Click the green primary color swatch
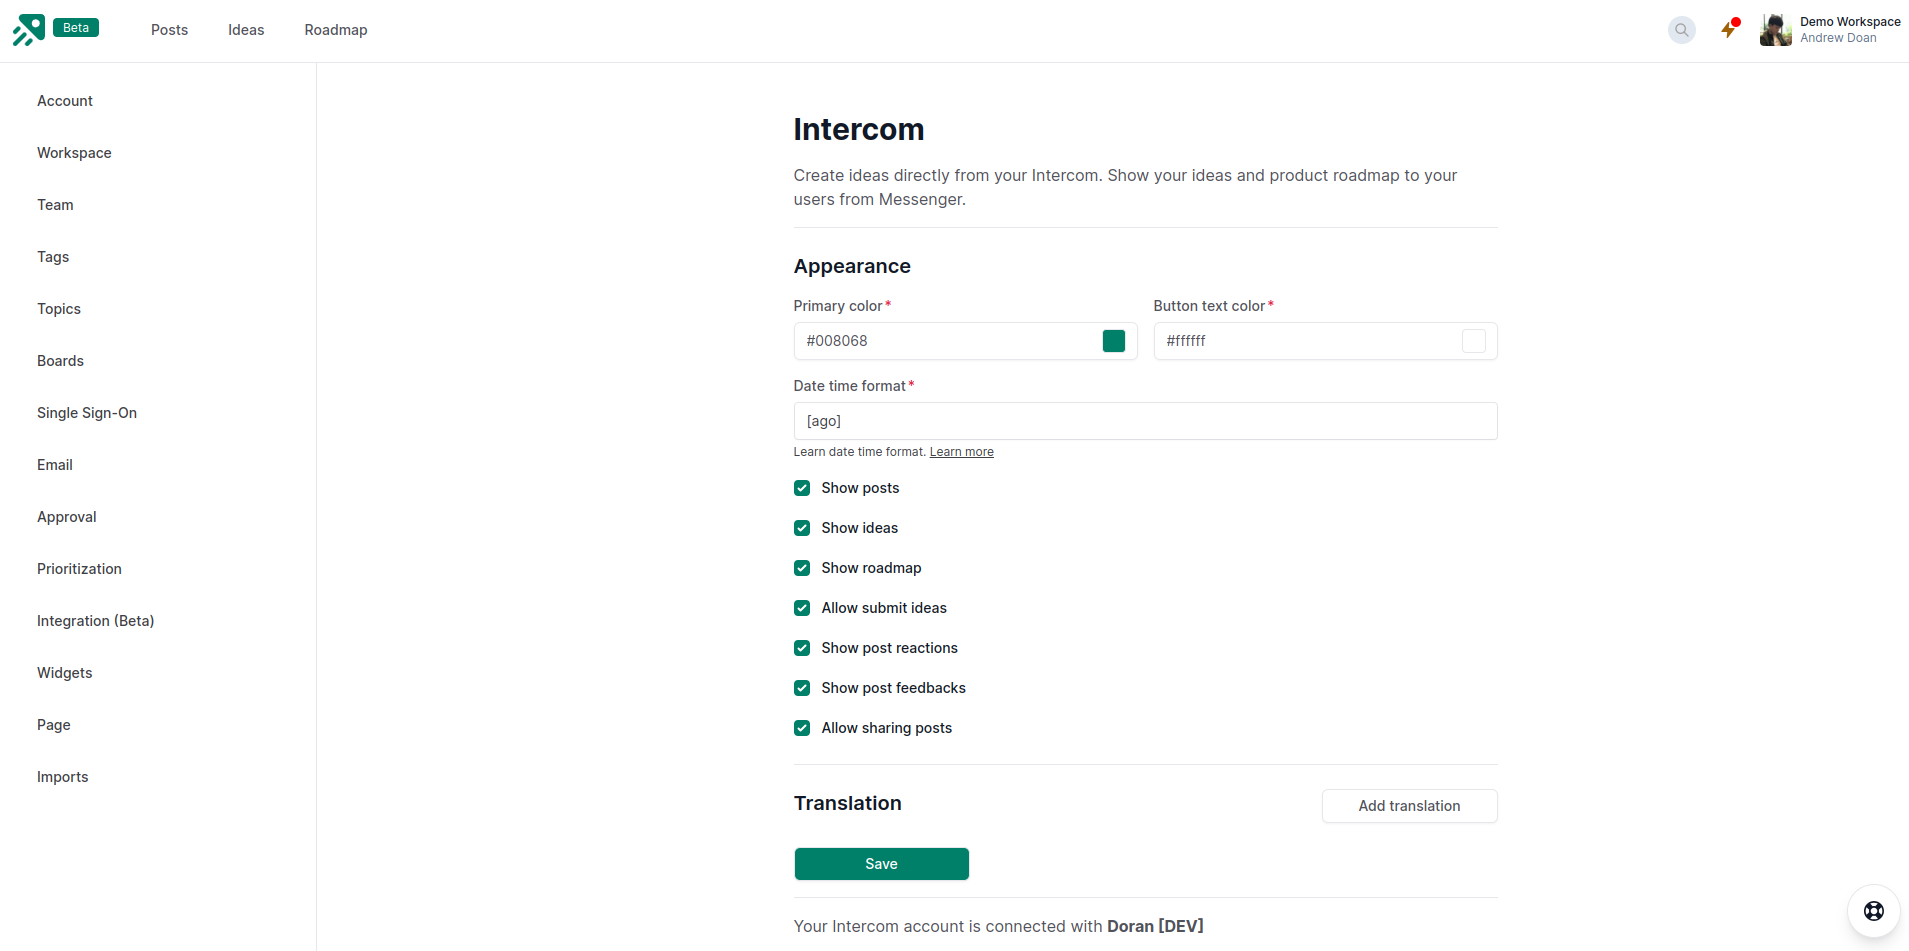Viewport: 1909px width, 951px height. click(1114, 341)
